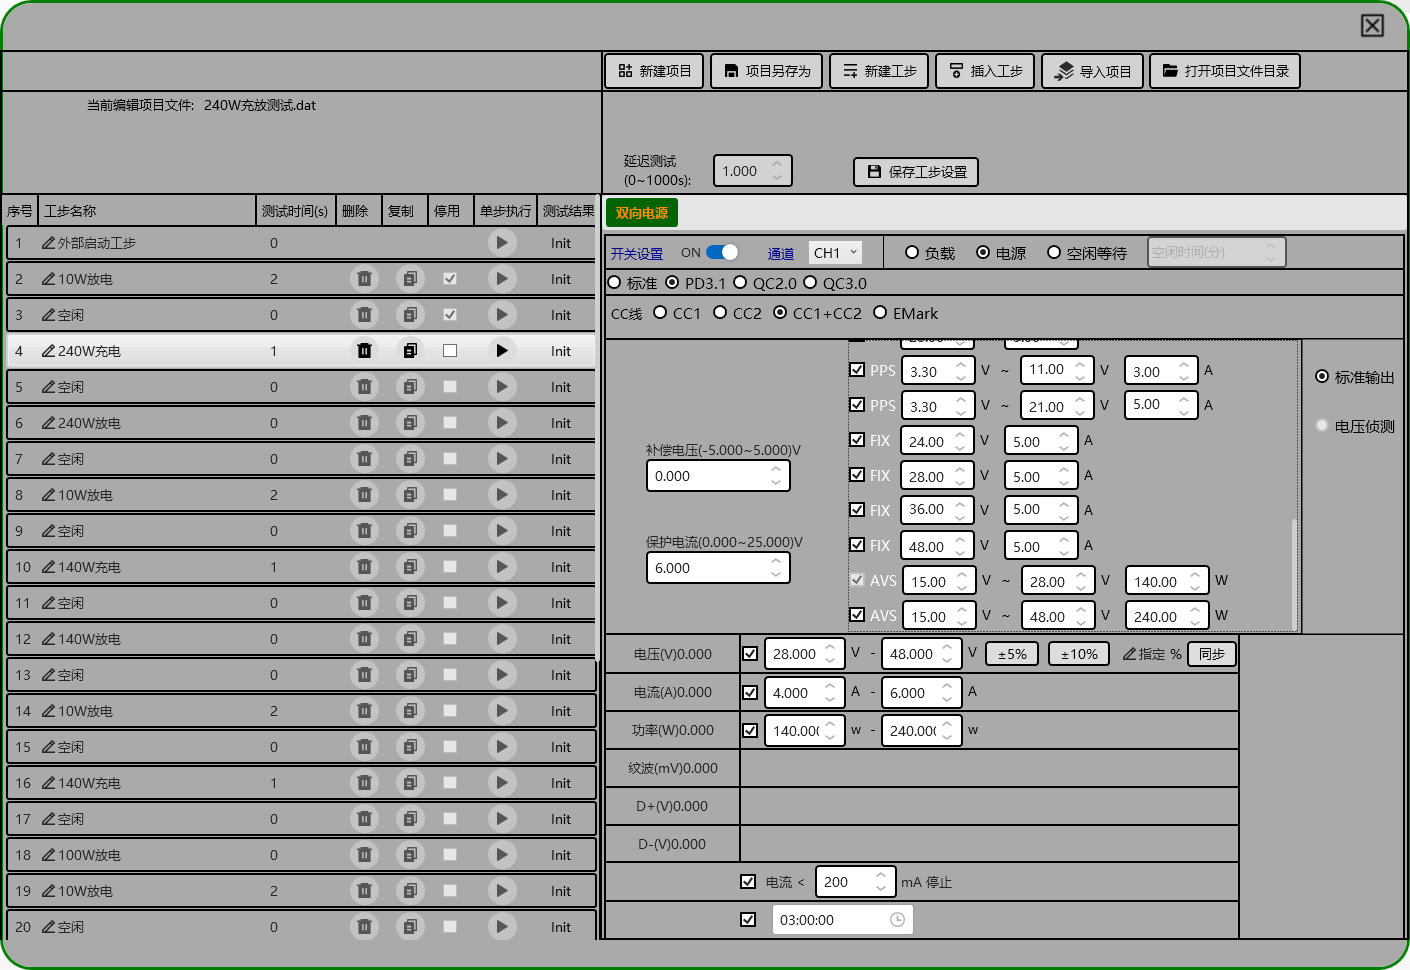Click the copy icon for row 10 140W充电
The width and height of the screenshot is (1410, 970).
[410, 567]
